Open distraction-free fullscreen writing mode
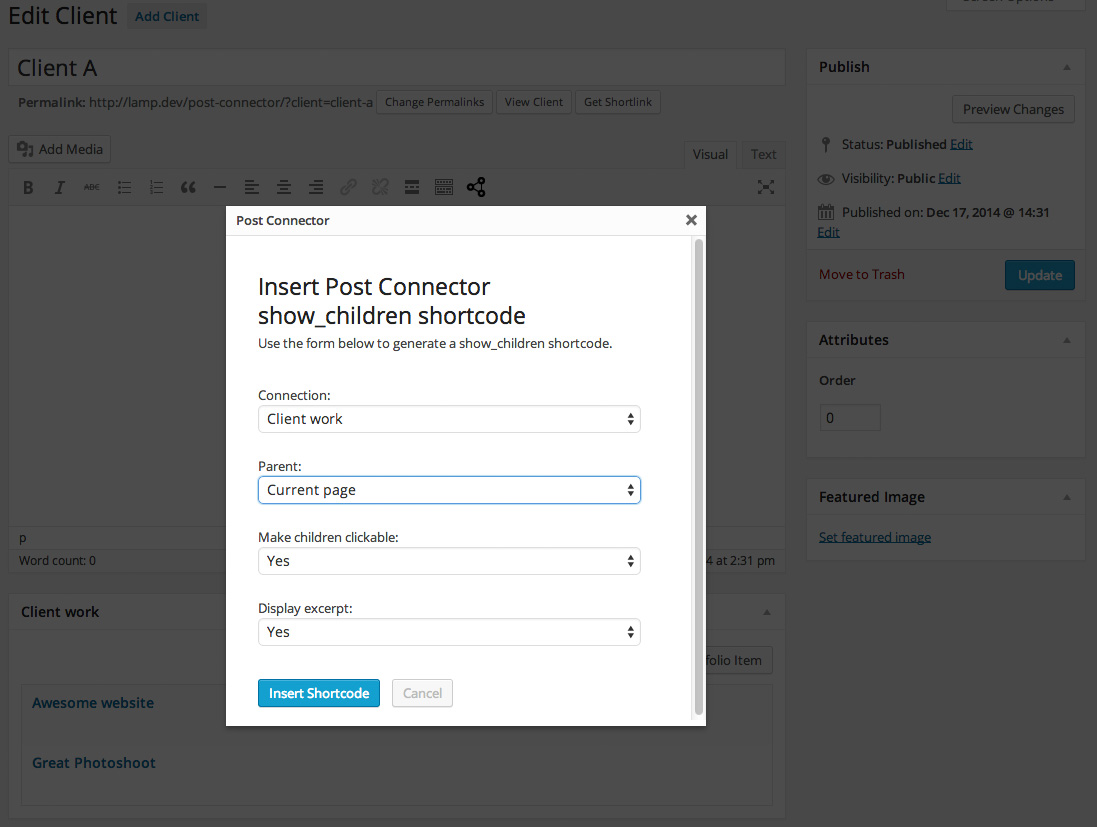The height and width of the screenshot is (827, 1097). [766, 187]
